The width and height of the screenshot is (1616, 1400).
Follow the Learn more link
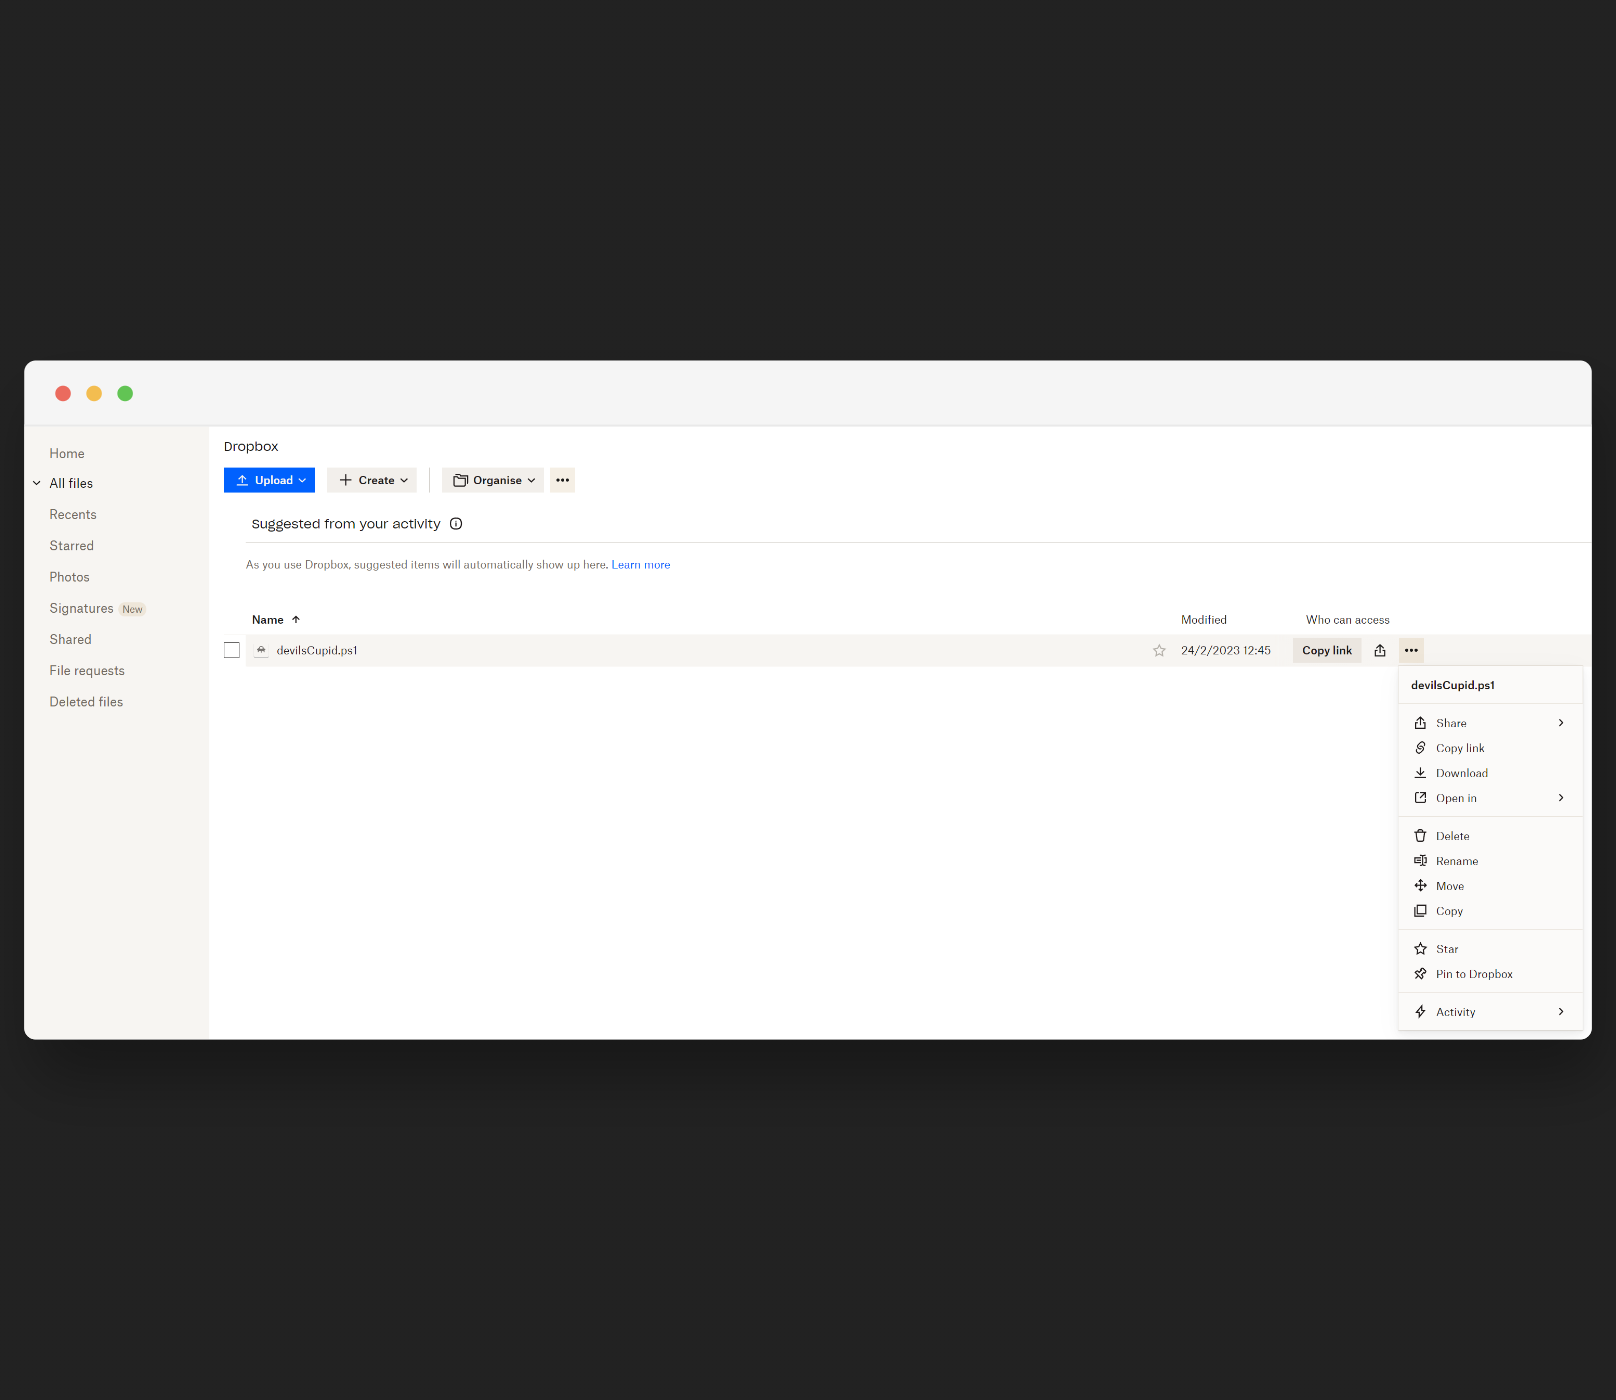(641, 565)
